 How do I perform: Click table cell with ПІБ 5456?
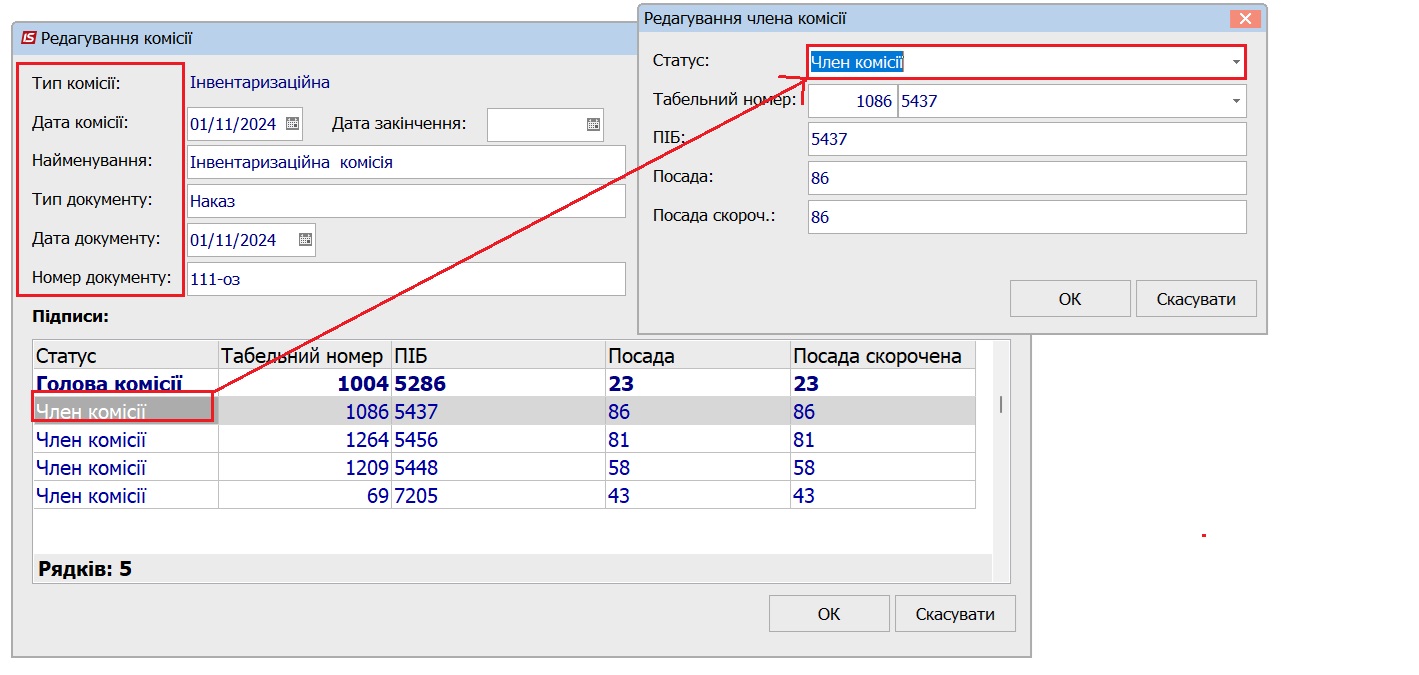click(498, 439)
